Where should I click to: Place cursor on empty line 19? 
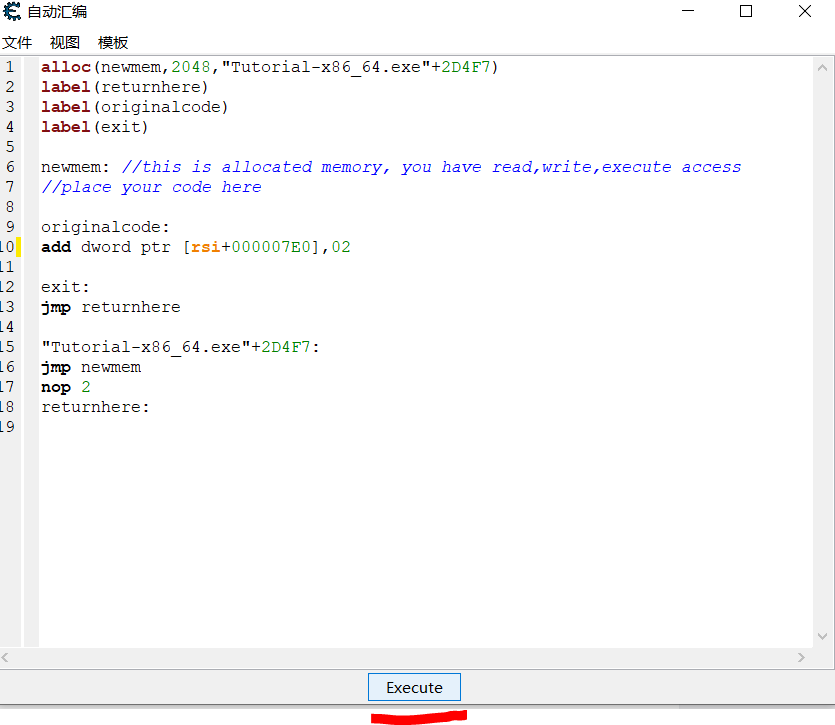(x=200, y=427)
